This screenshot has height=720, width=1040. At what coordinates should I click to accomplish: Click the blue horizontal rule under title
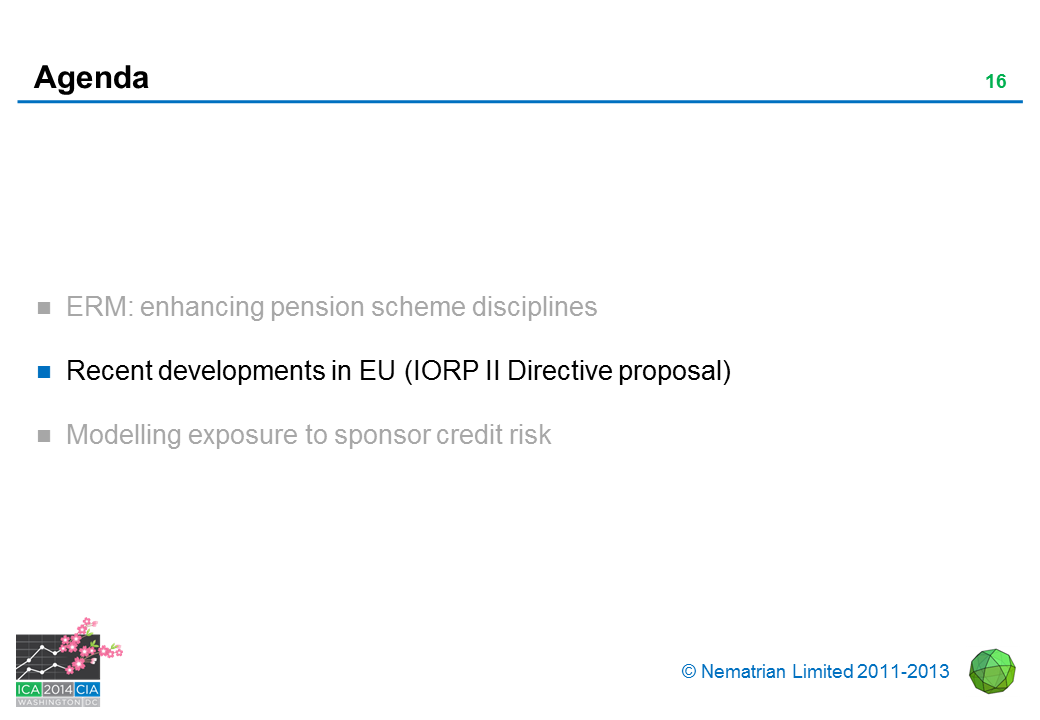tap(520, 101)
